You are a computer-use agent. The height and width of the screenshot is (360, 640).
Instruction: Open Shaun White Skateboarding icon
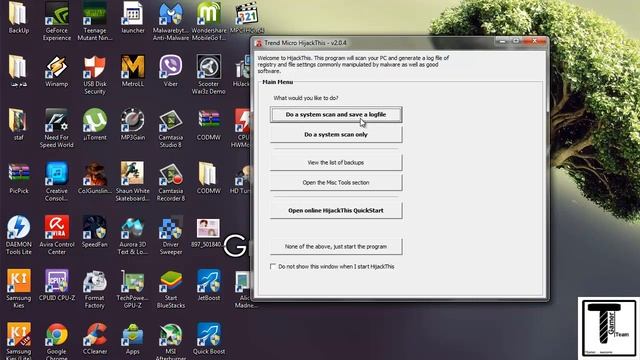(x=133, y=182)
